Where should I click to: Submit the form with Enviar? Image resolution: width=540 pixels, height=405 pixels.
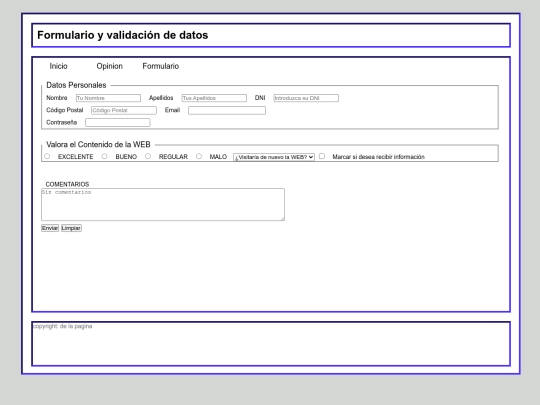(x=50, y=228)
